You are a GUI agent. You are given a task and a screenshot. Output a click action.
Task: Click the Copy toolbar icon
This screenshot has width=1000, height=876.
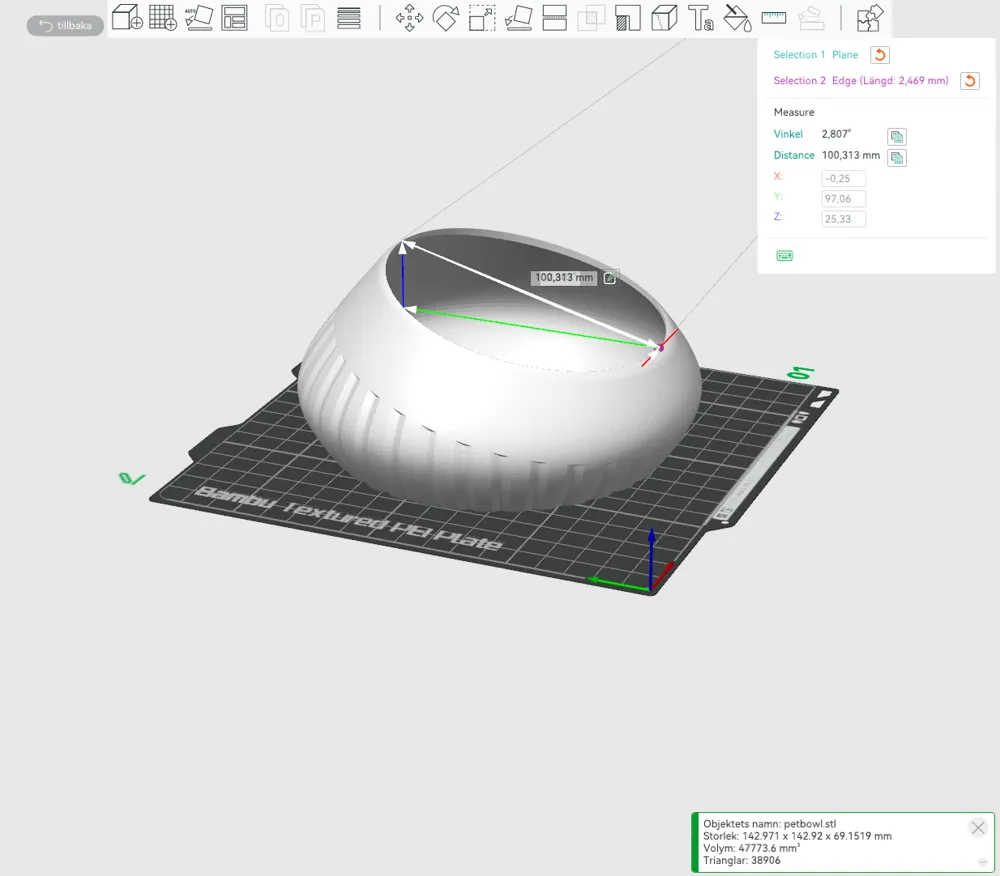(x=277, y=18)
